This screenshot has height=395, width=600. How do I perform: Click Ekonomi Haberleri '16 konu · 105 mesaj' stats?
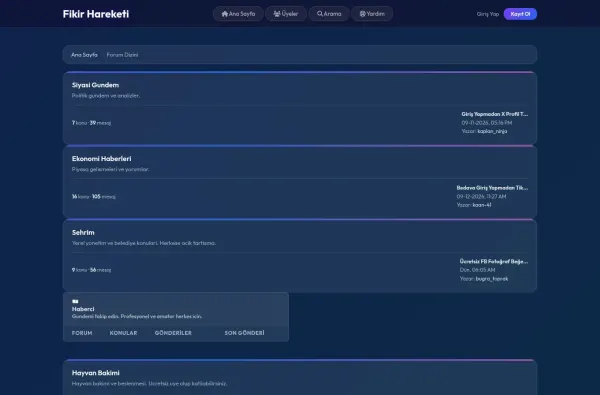pyautogui.click(x=94, y=196)
